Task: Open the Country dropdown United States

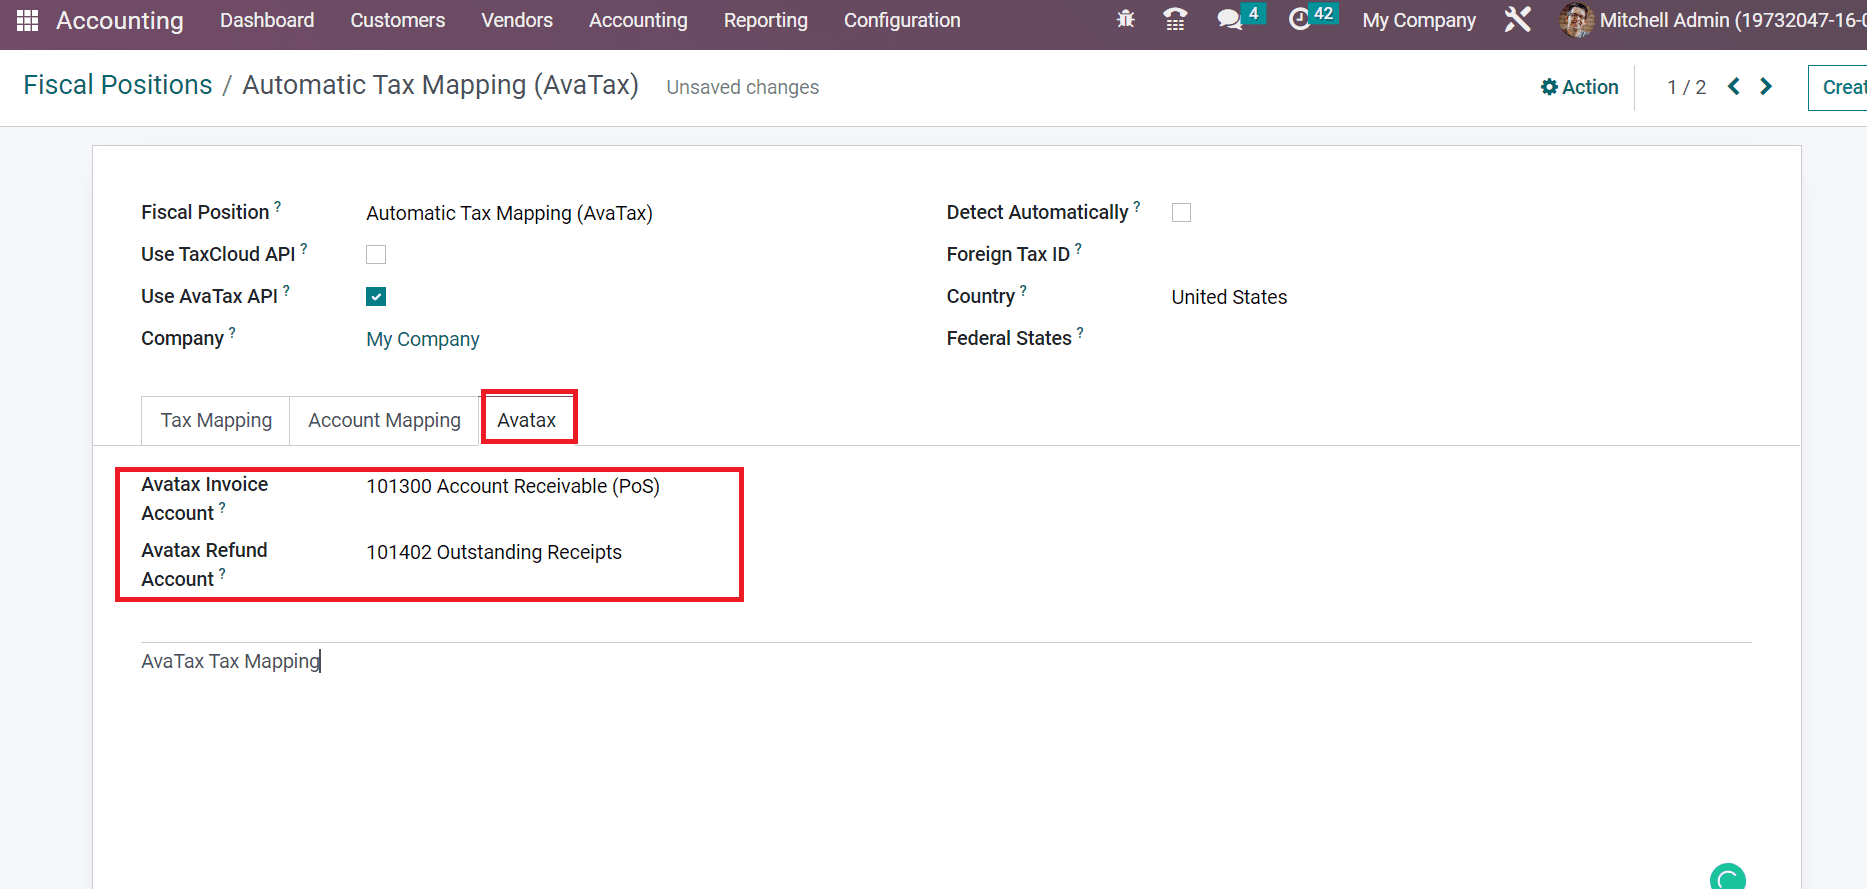Action: (1229, 297)
